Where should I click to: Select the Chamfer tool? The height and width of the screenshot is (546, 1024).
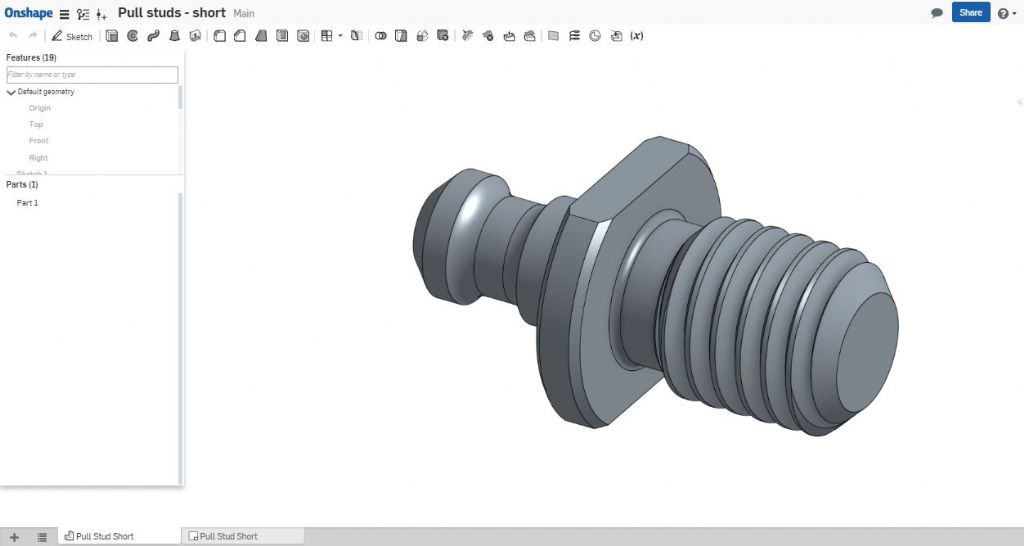pos(240,36)
